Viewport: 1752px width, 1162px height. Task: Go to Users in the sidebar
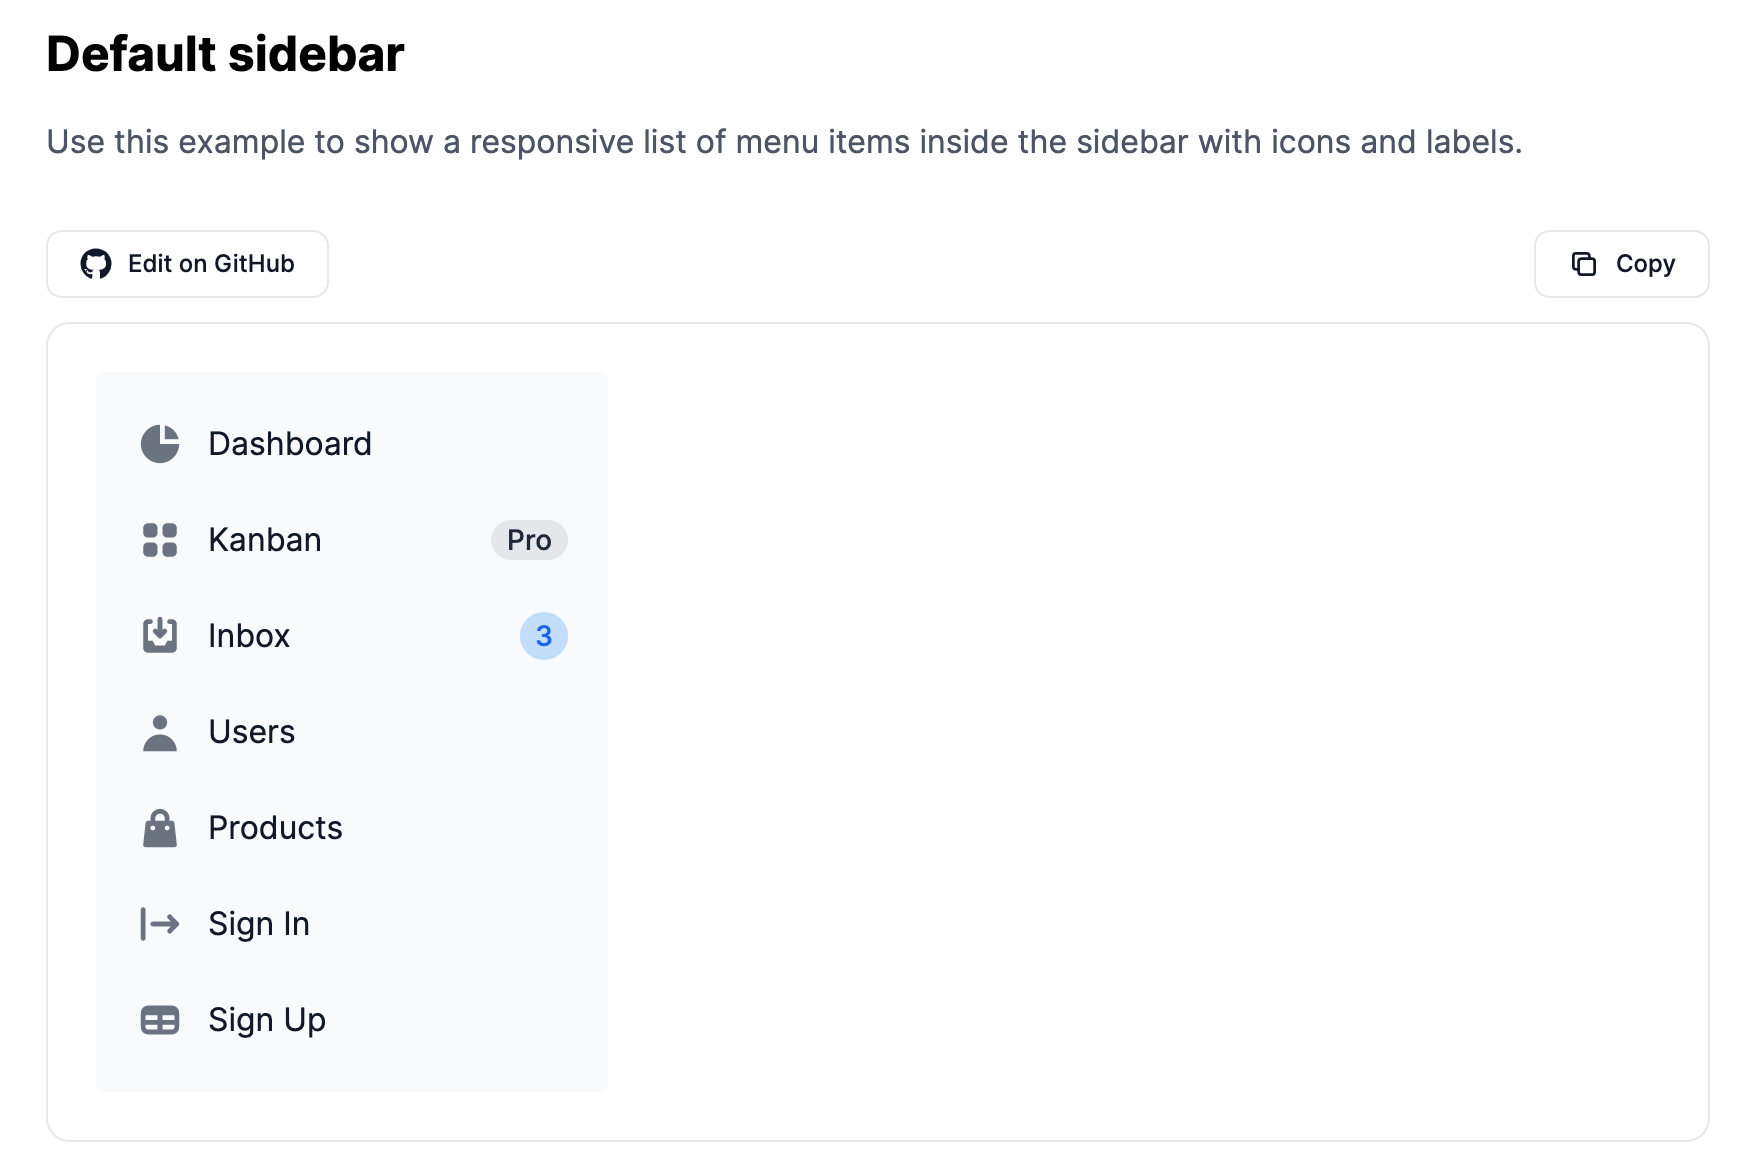click(x=252, y=732)
